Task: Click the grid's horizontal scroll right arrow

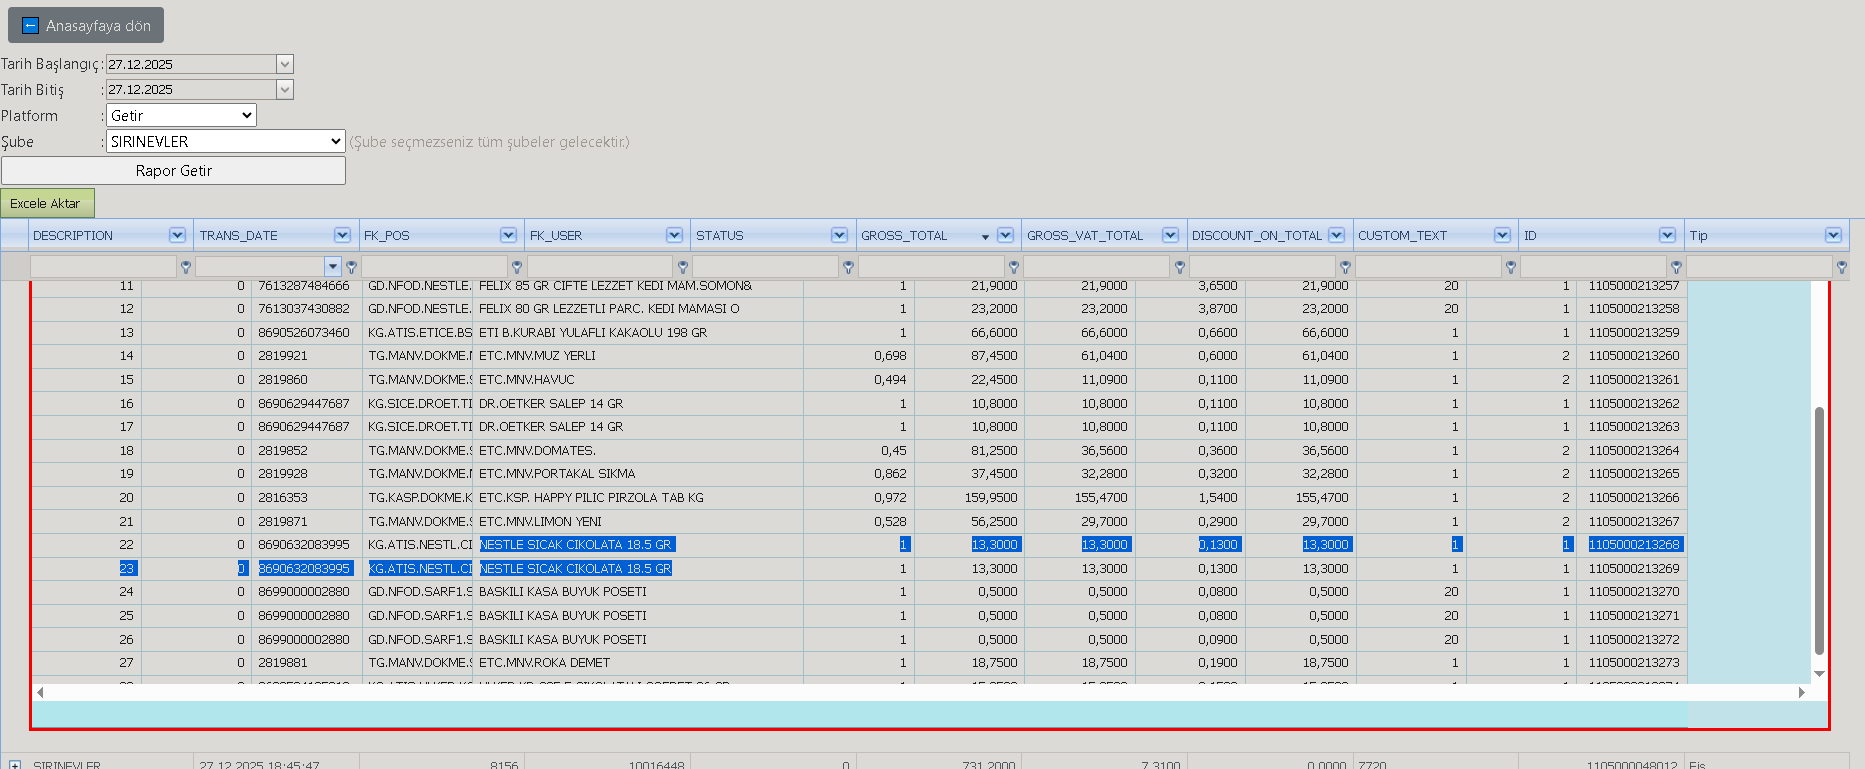Action: tap(1802, 692)
